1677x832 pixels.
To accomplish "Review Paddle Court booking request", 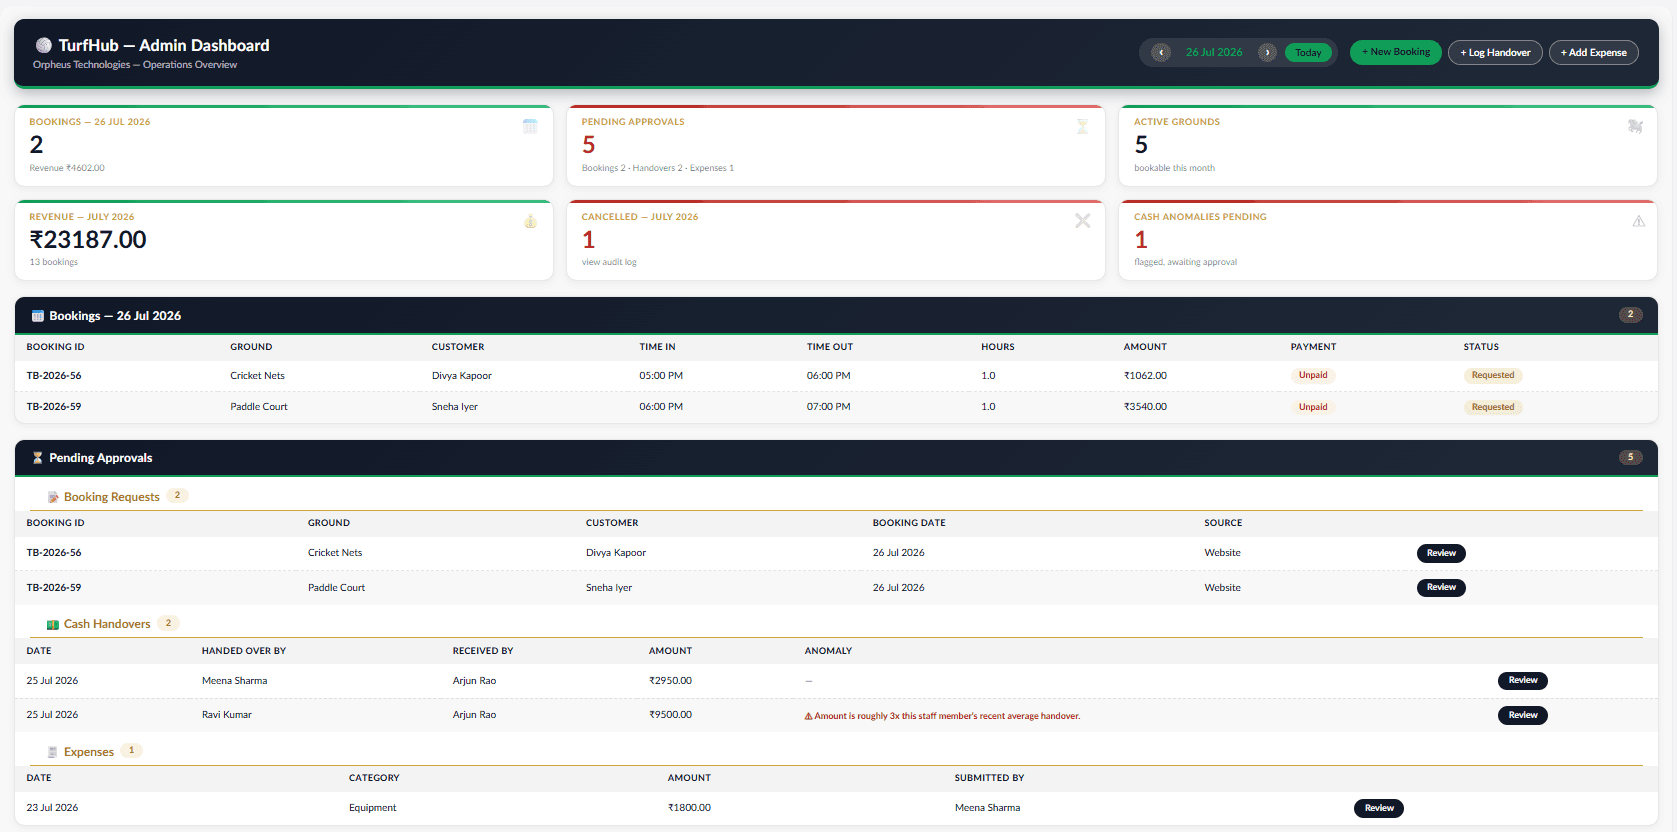I will 1441,587.
